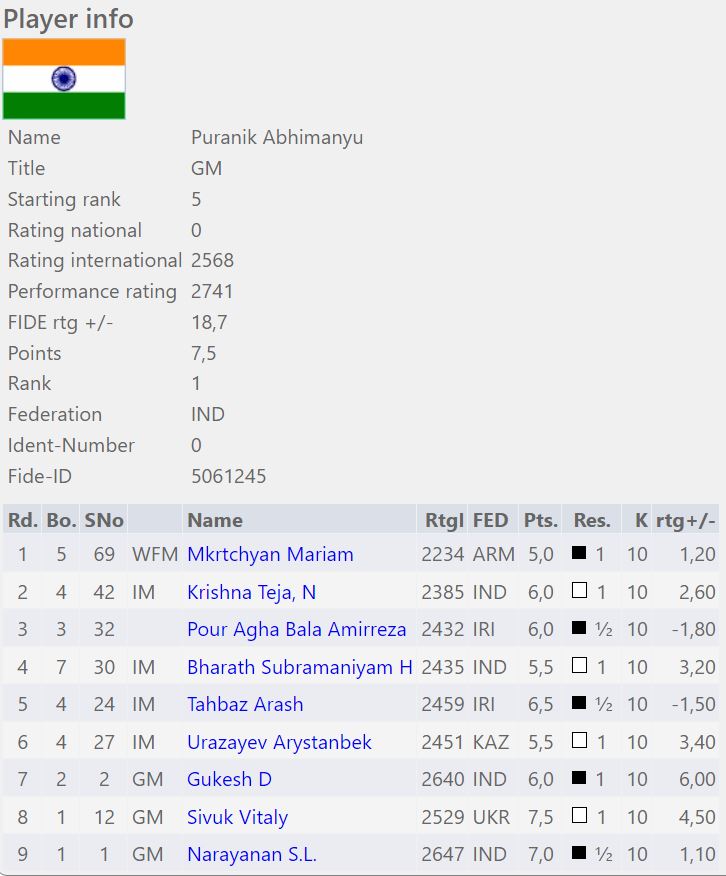Click black piece icon in round 3

[579, 628]
